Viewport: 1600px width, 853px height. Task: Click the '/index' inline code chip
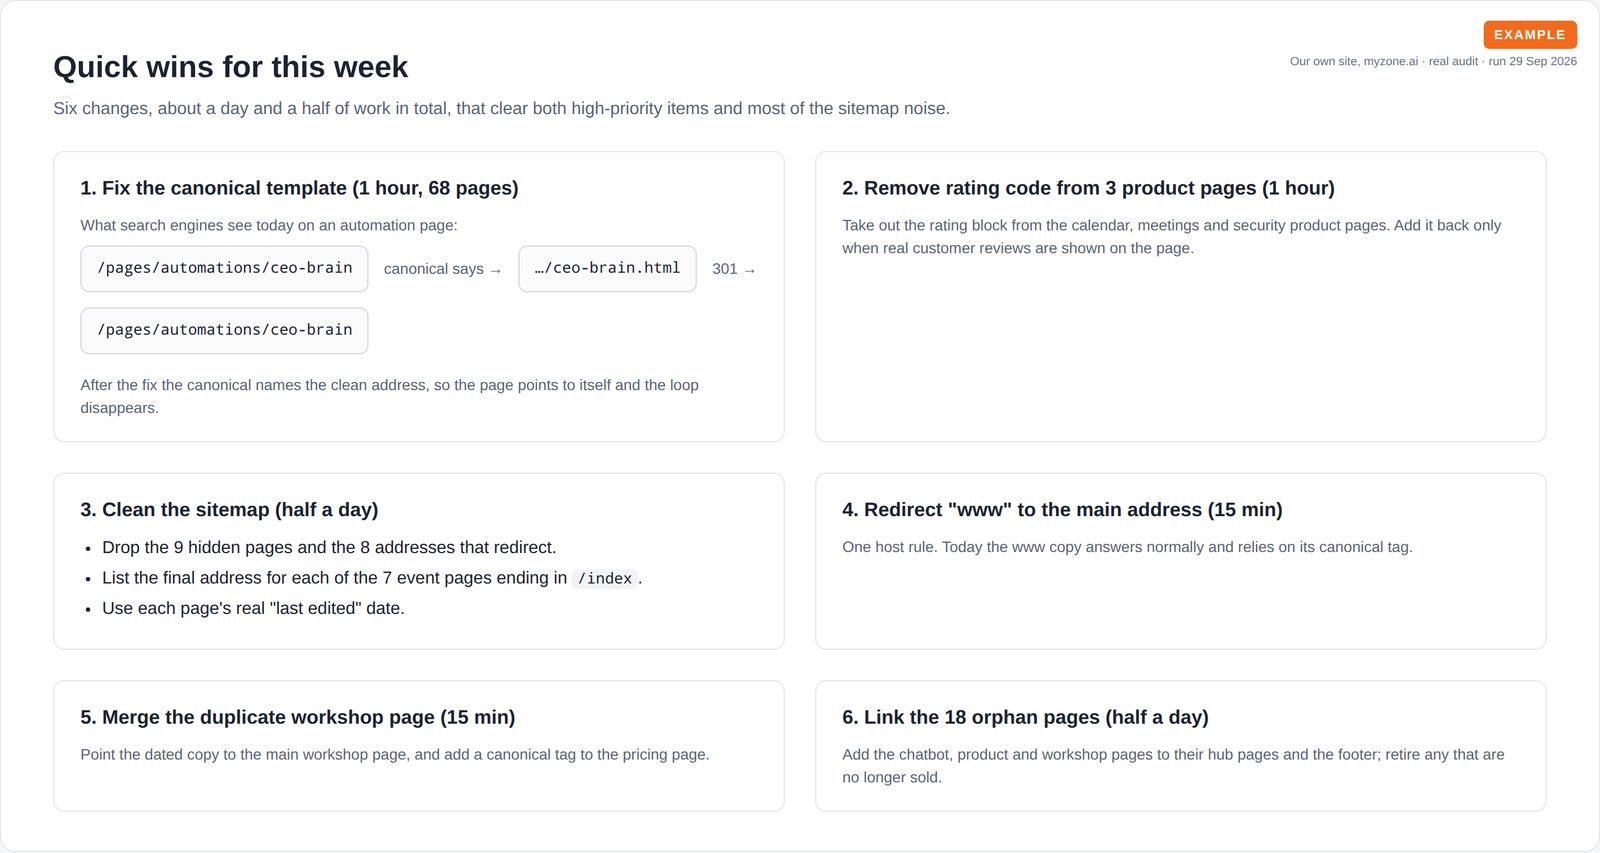point(605,578)
